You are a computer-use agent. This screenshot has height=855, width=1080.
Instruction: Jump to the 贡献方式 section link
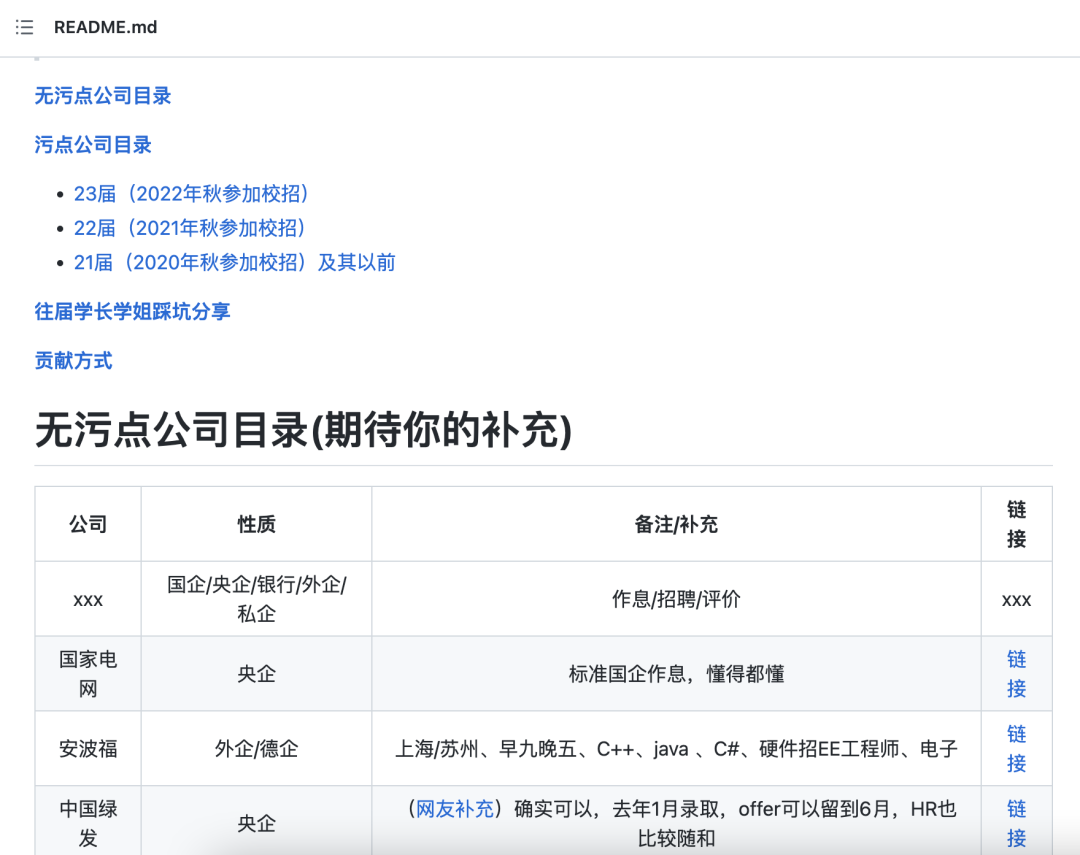73,360
